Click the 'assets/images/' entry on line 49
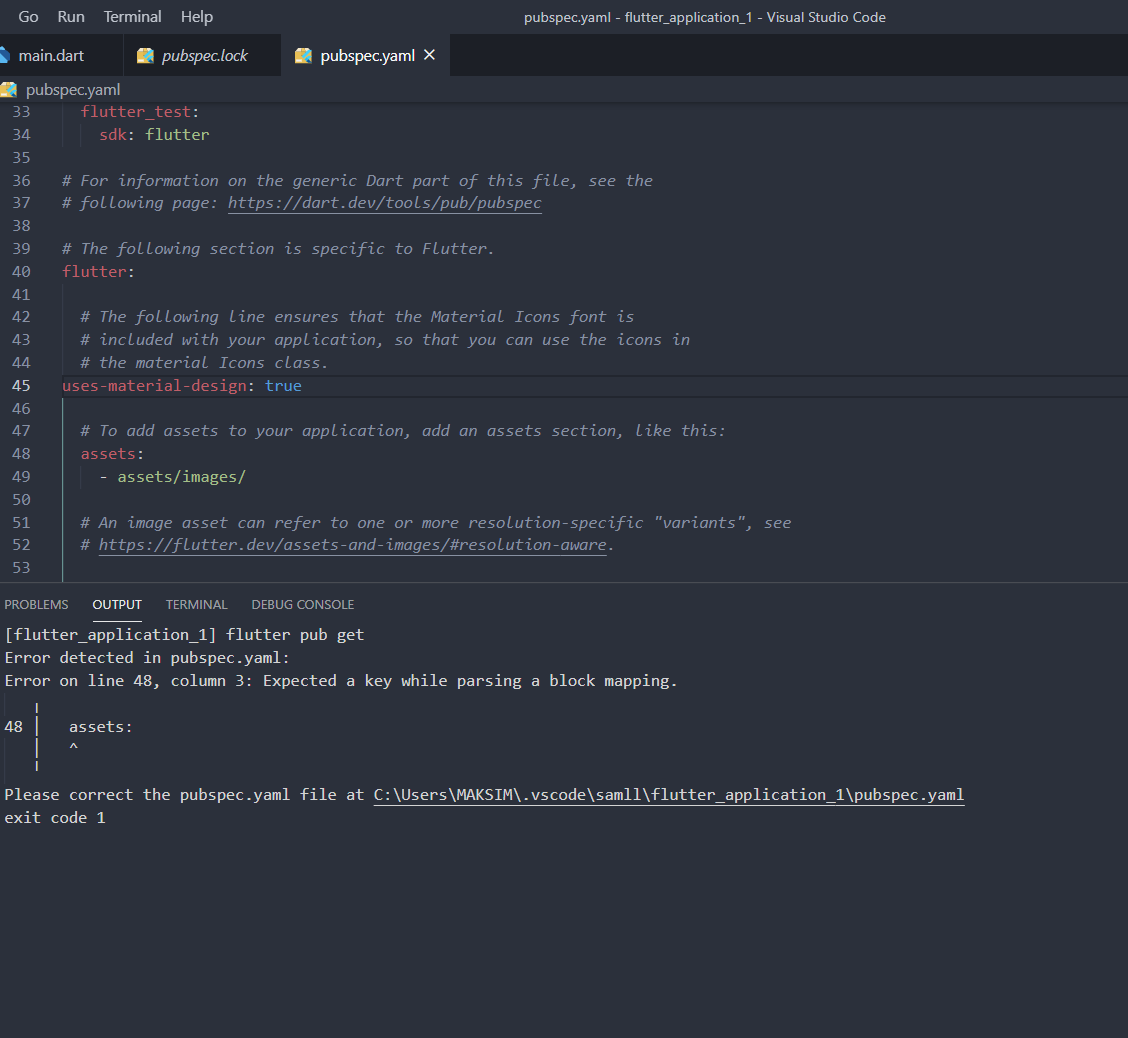Screen dimensions: 1128x1038 (181, 477)
